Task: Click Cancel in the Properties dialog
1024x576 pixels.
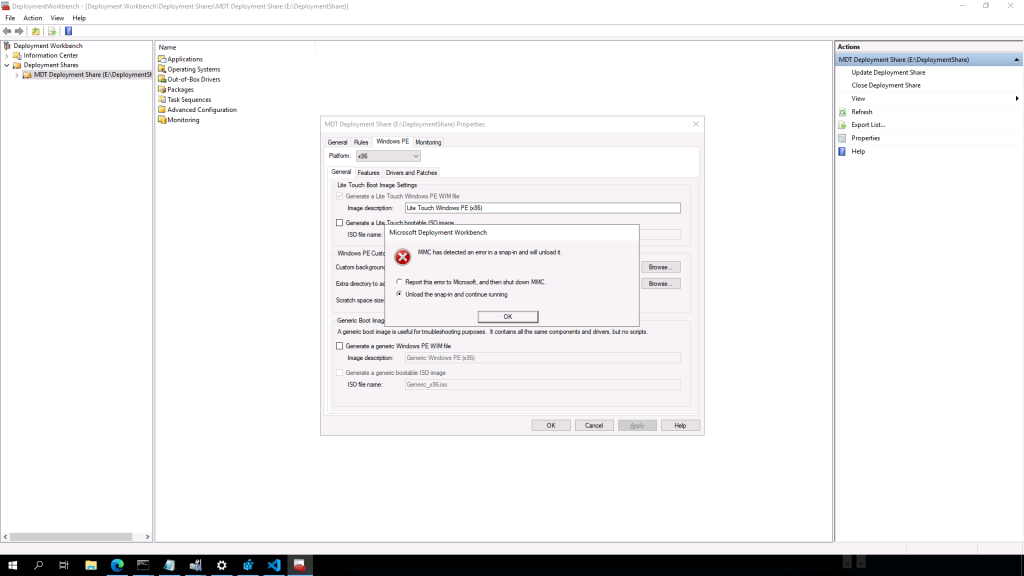Action: (594, 426)
